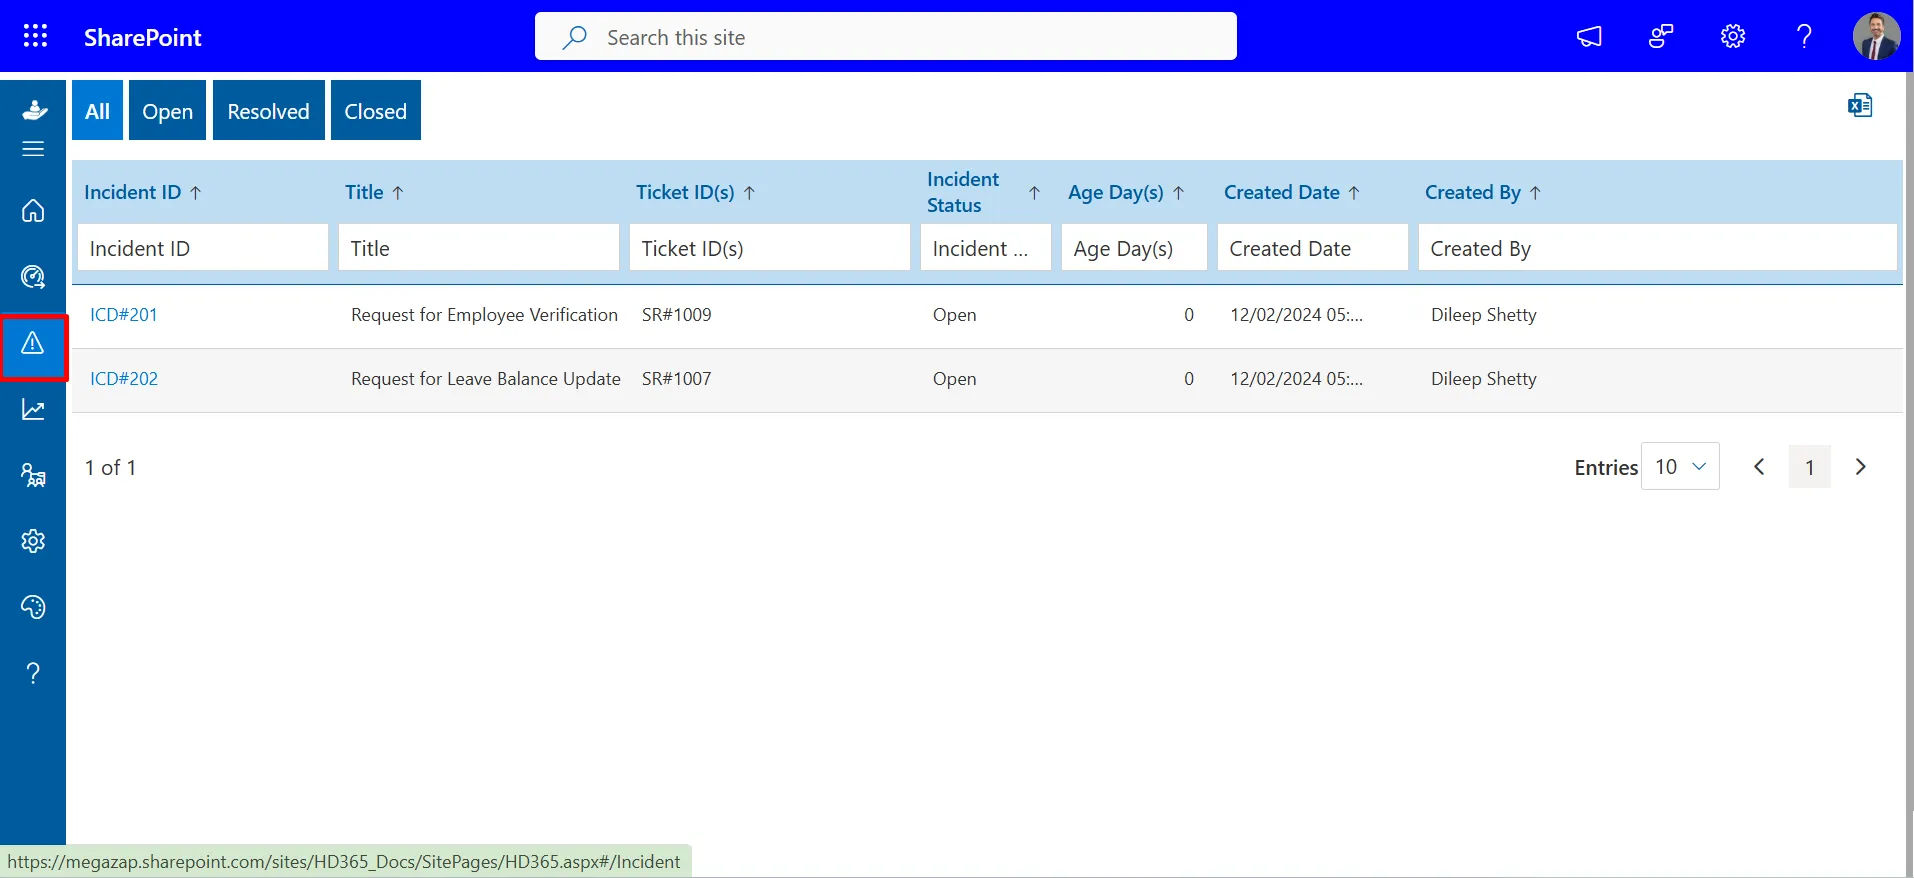
Task: Go to the next page arrow
Action: 1861,467
